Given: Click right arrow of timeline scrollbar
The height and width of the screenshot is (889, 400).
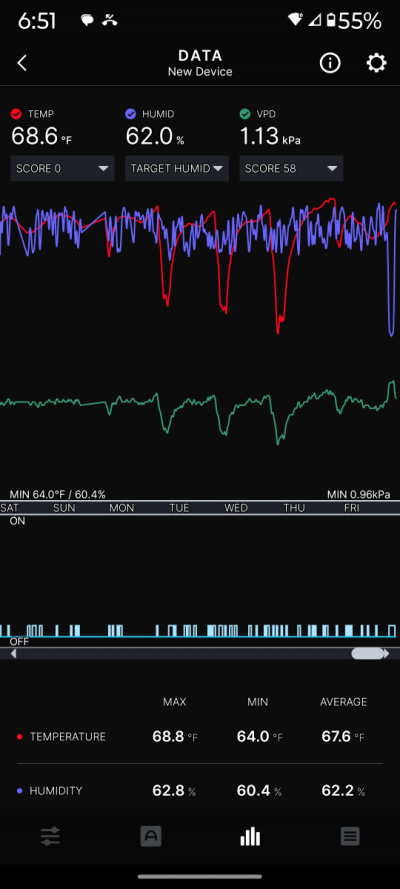Looking at the screenshot, I should (386, 654).
